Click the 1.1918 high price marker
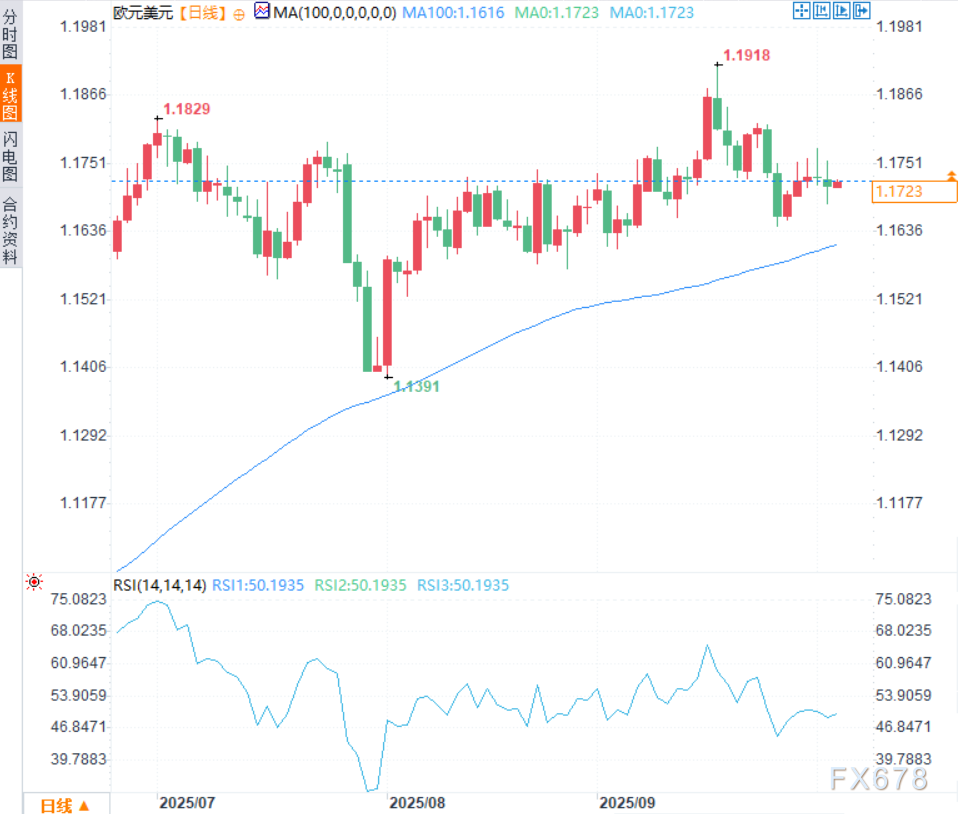 click(x=746, y=56)
